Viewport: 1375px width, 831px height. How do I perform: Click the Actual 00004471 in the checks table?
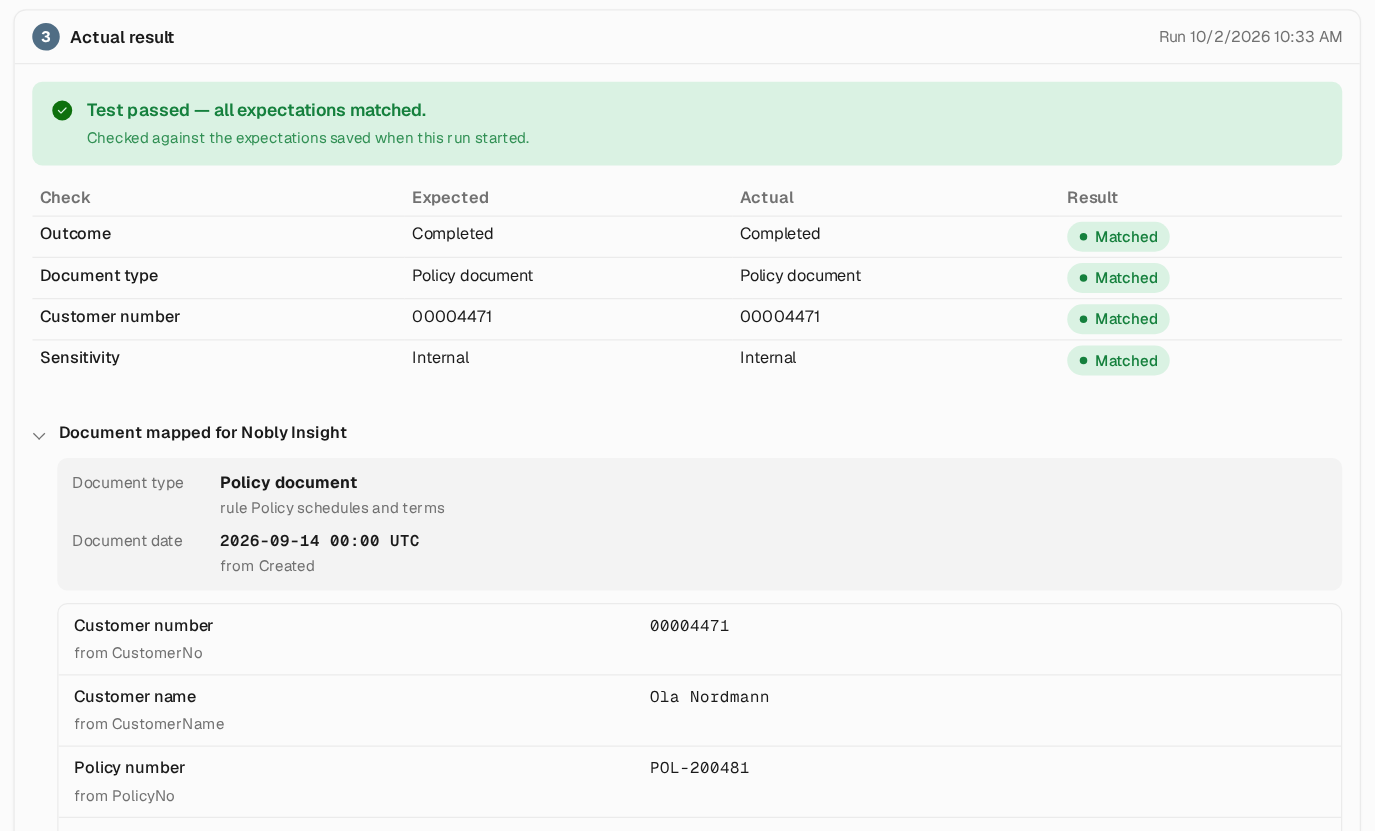[x=780, y=317]
